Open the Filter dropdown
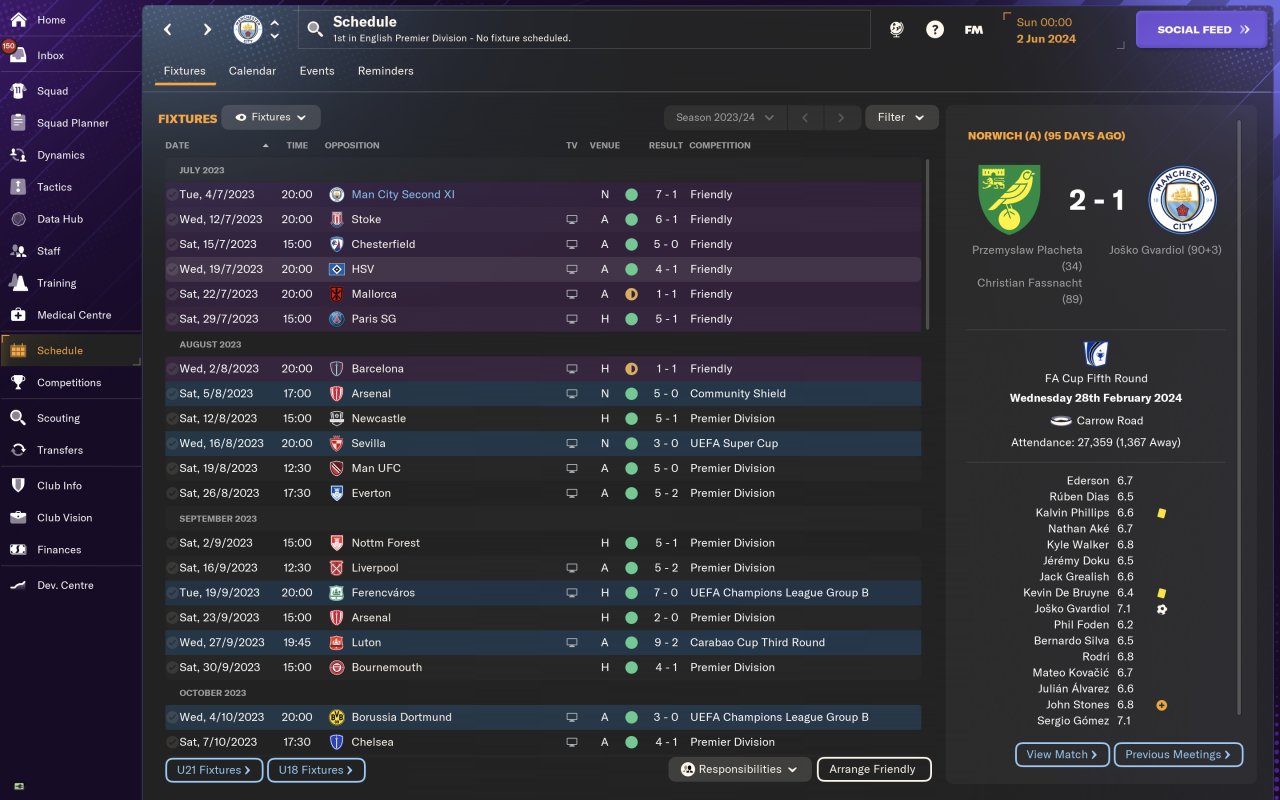Image resolution: width=1280 pixels, height=800 pixels. [901, 118]
